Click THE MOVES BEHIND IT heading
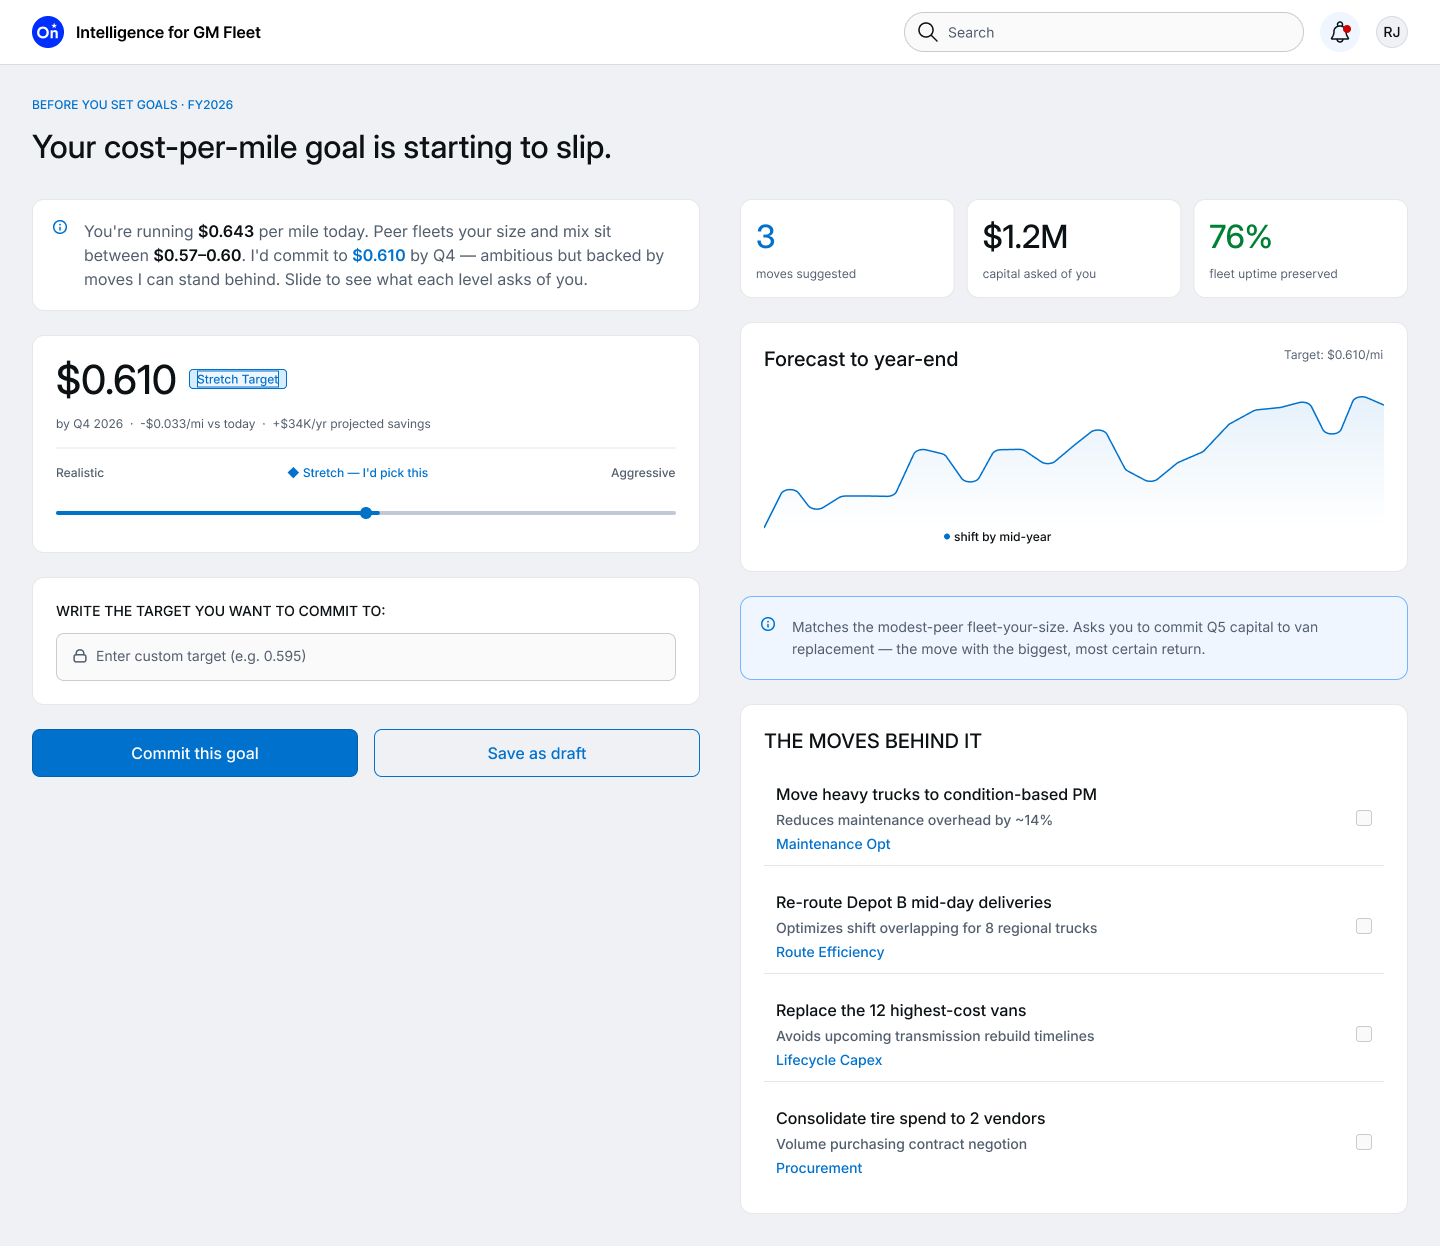This screenshot has width=1440, height=1246. [873, 741]
